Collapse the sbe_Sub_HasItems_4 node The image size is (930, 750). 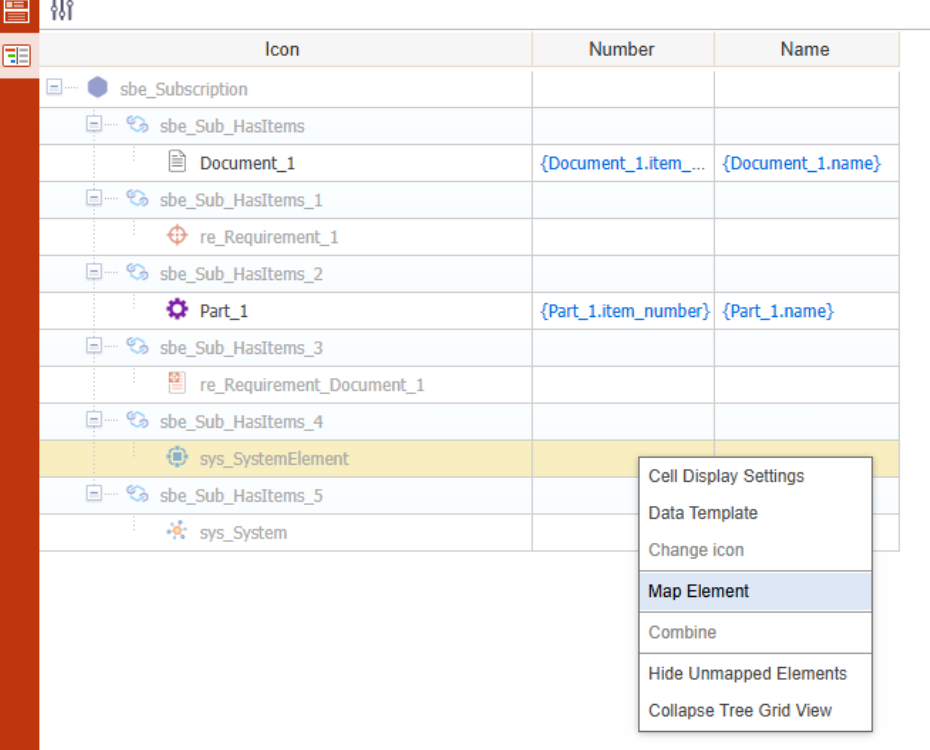click(94, 421)
